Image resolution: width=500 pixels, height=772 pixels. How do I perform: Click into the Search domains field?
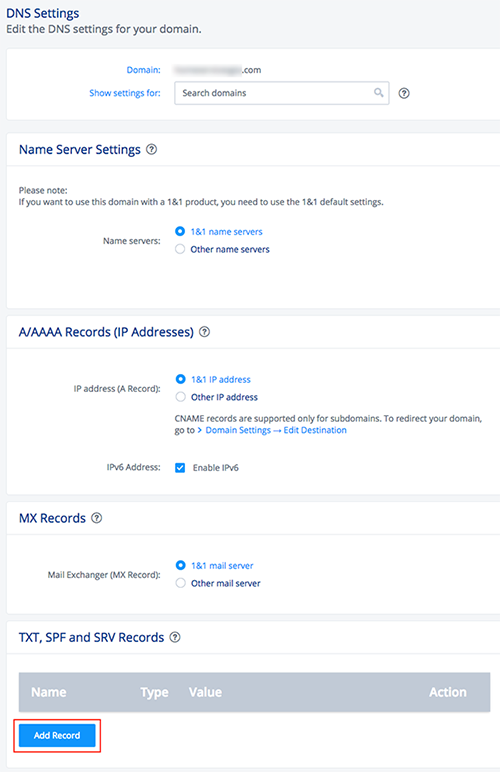coord(281,93)
